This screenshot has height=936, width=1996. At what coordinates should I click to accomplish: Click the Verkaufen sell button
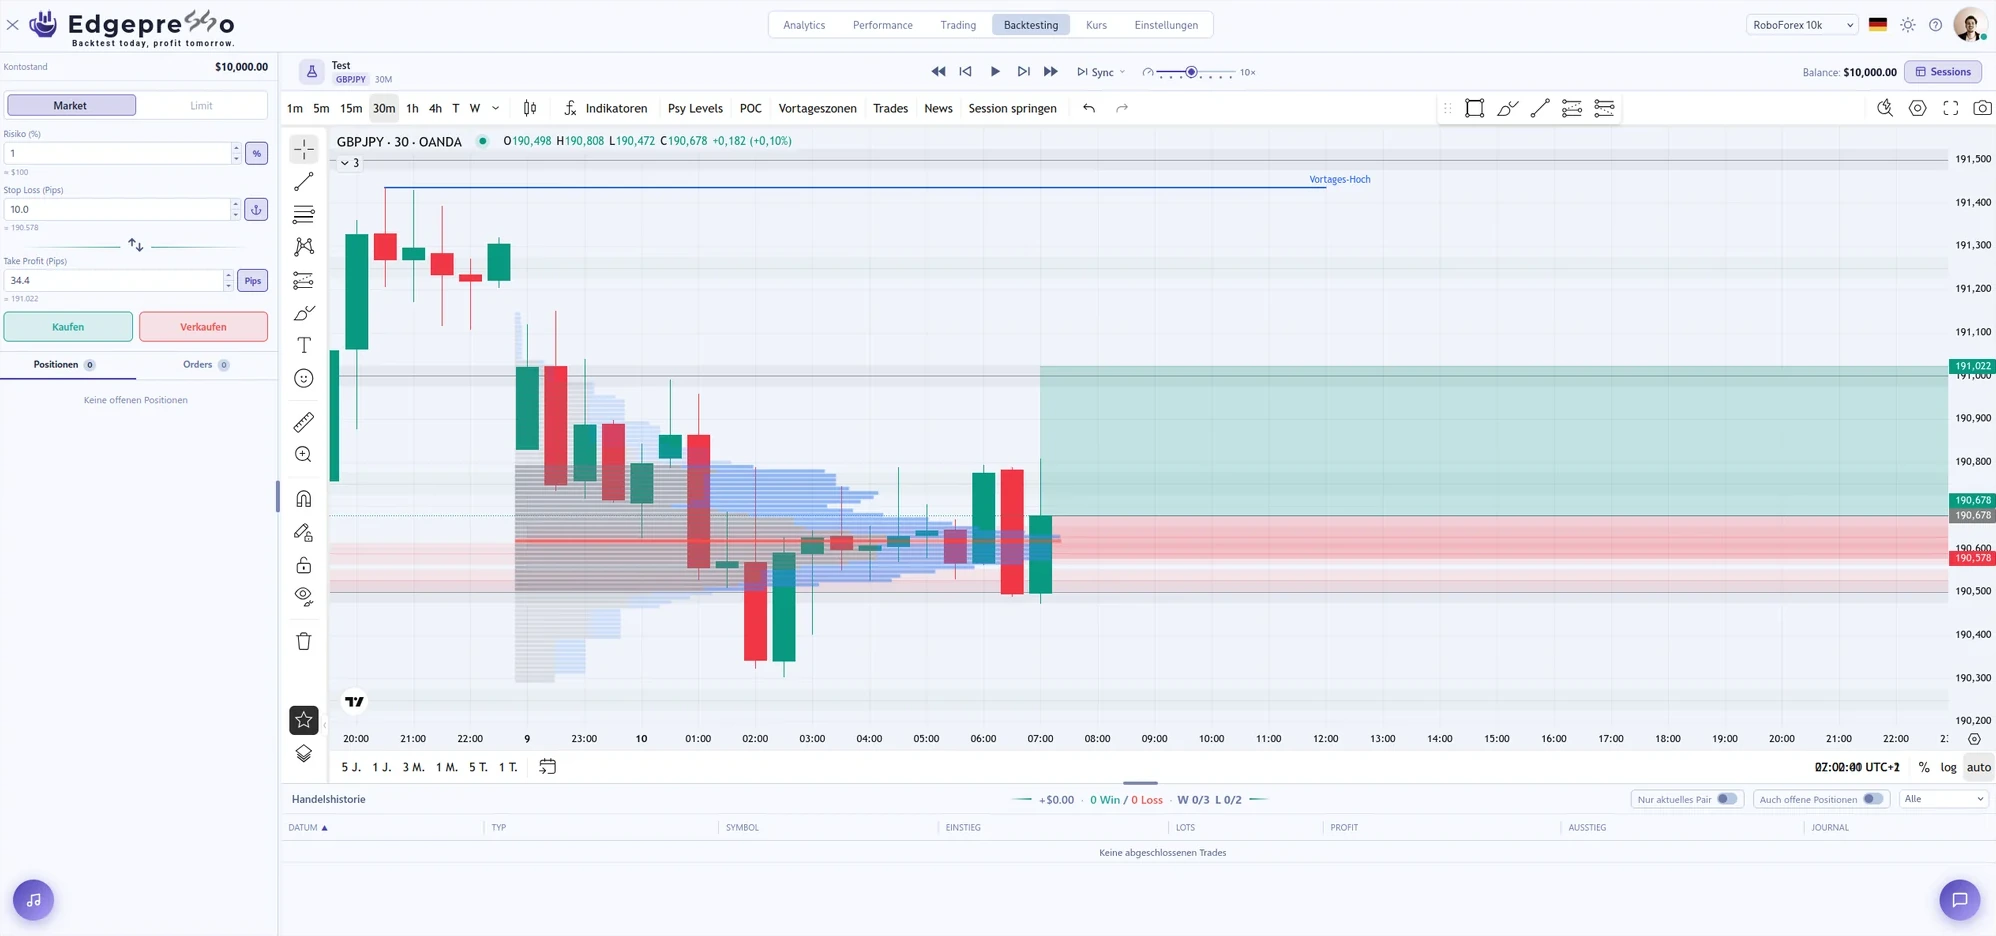[203, 327]
